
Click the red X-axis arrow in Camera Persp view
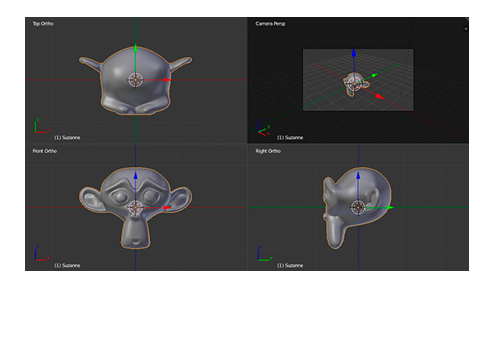(379, 96)
